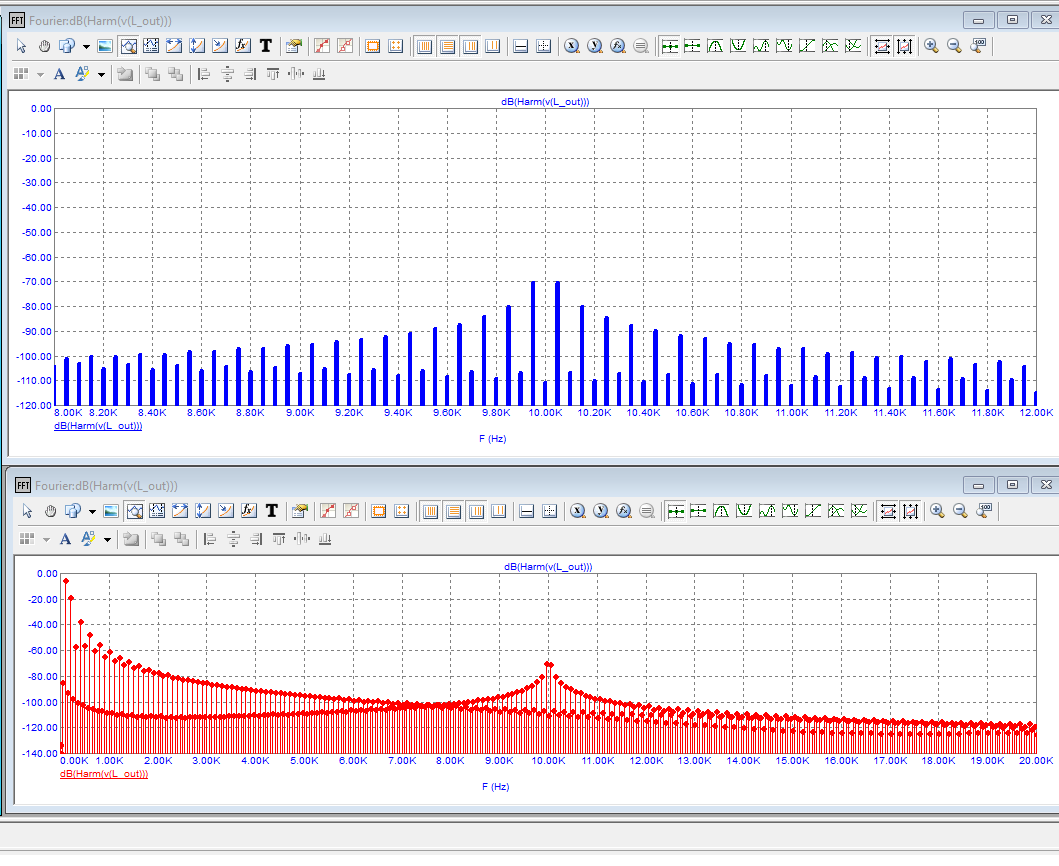Screen dimensions: 1059x866
Task: Select the T text tool in top window
Action: pyautogui.click(x=265, y=46)
